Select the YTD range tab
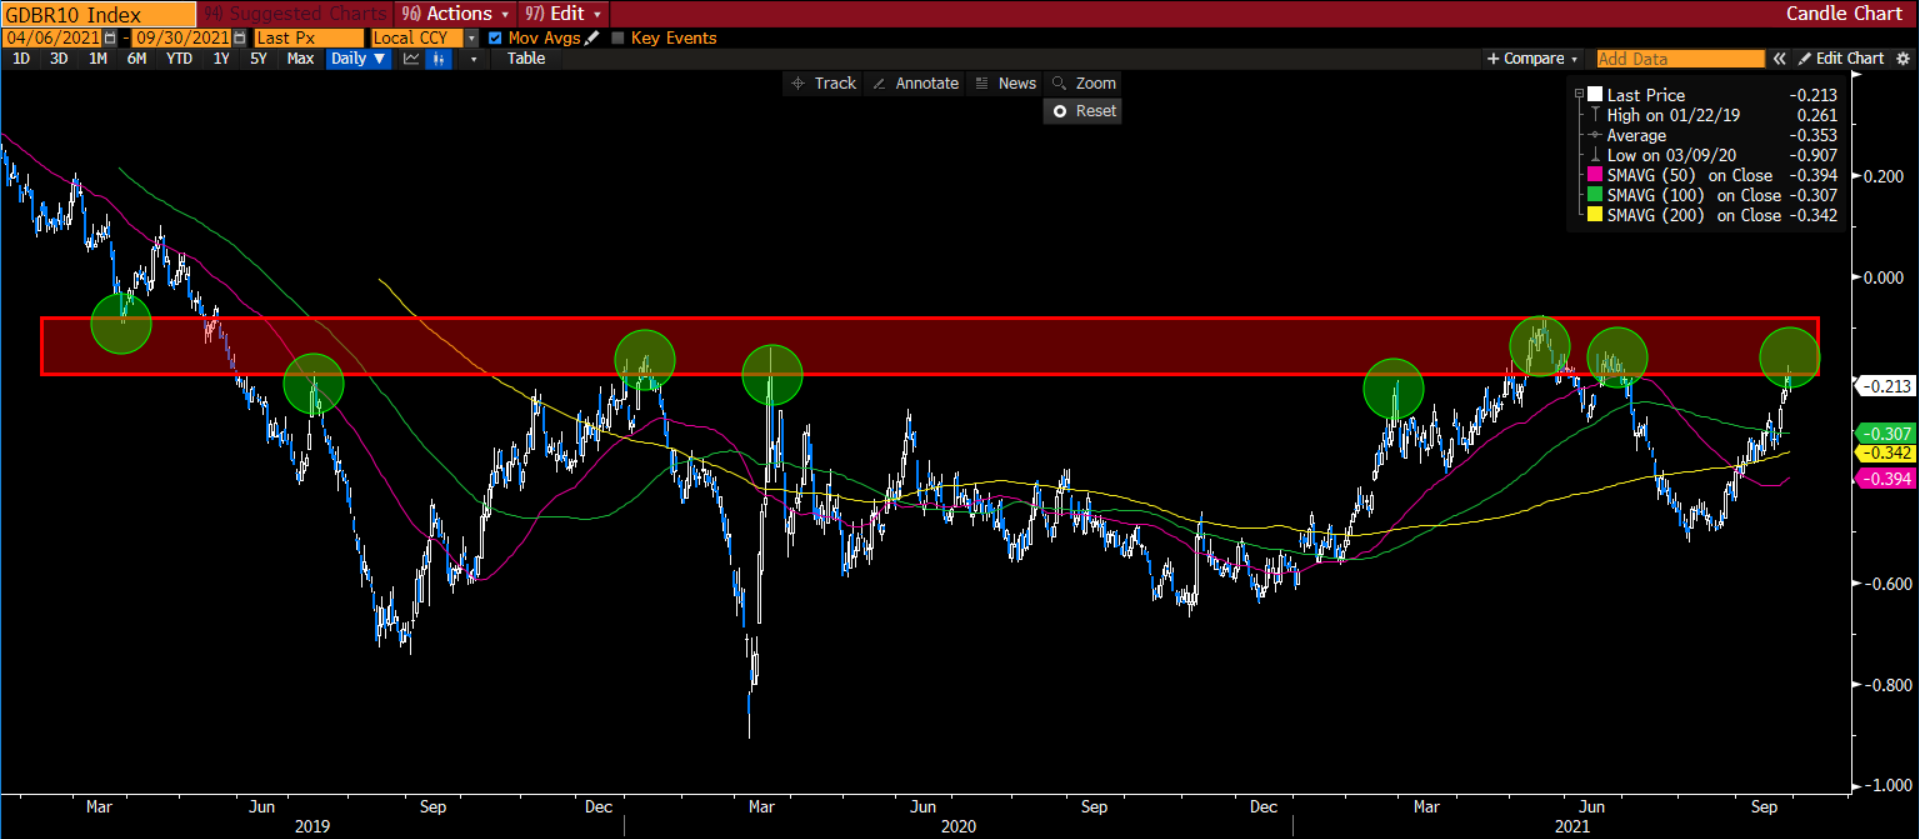The width and height of the screenshot is (1919, 839). click(x=179, y=59)
